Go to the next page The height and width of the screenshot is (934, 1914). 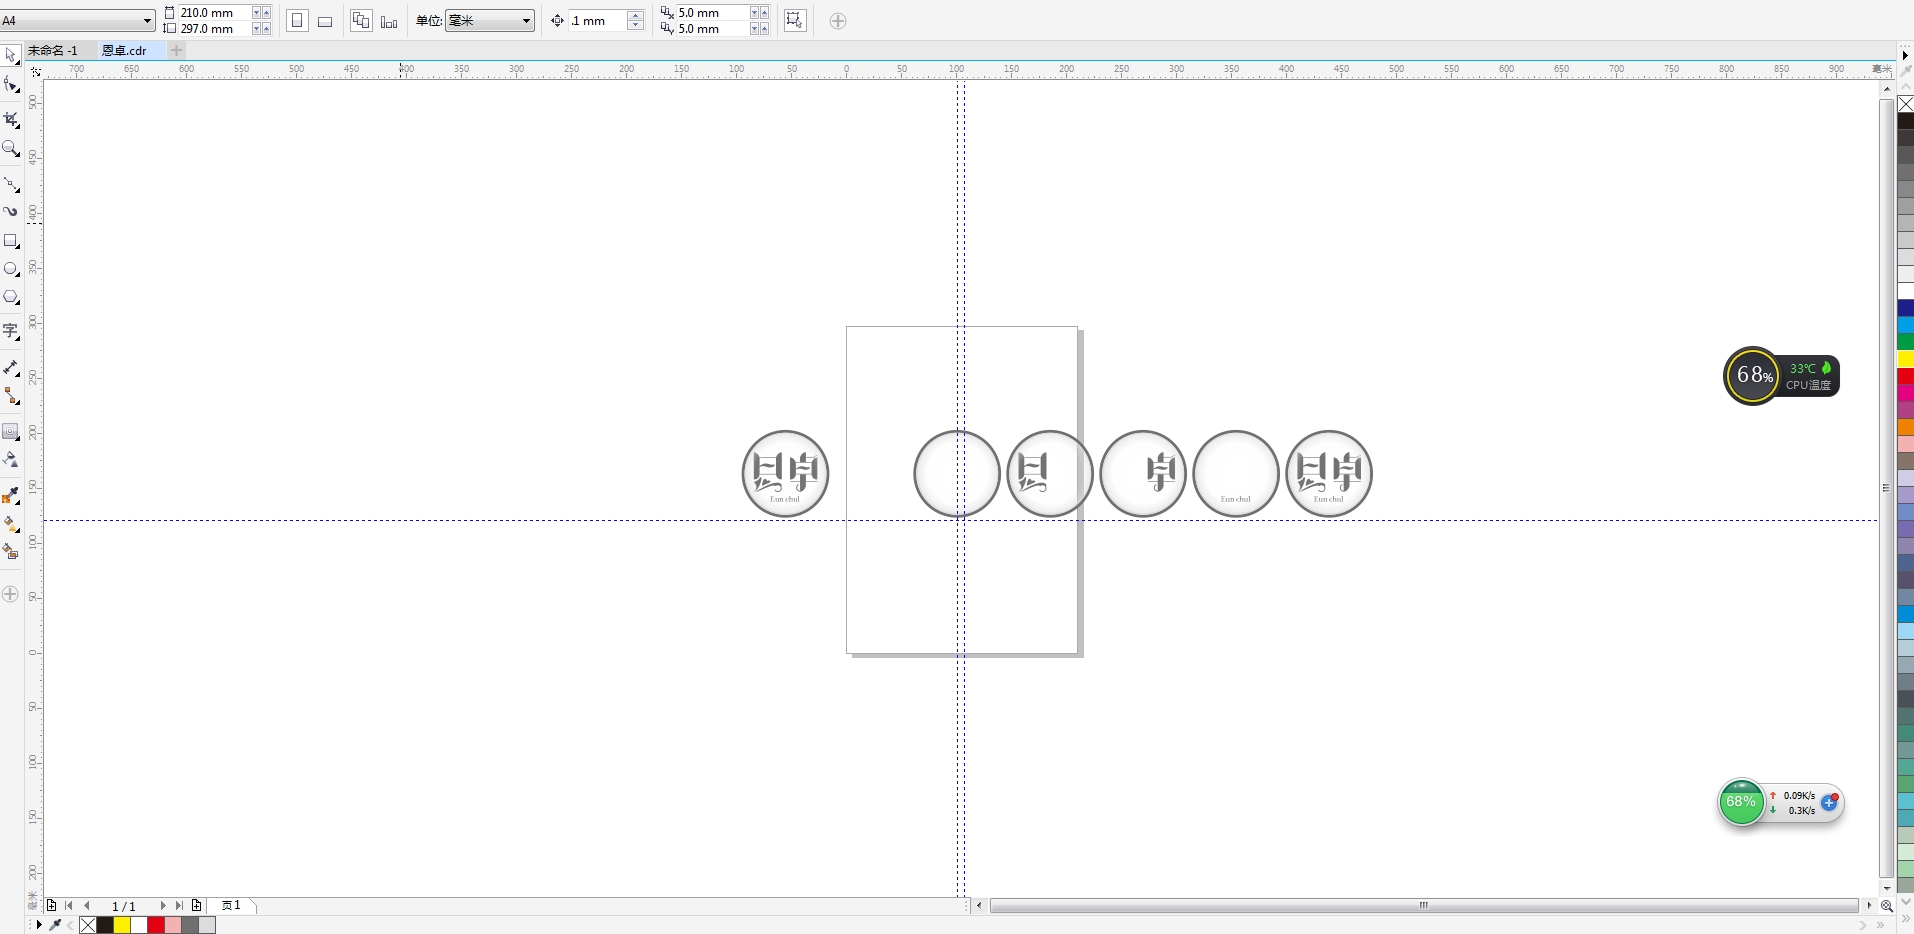tap(162, 905)
